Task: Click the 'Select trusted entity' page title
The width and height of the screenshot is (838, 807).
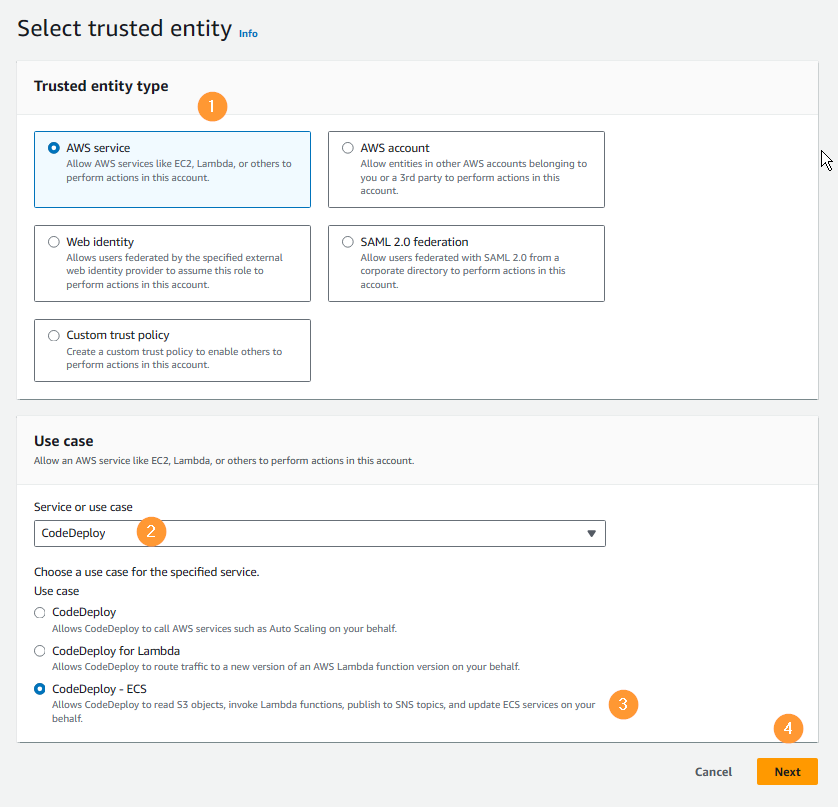Action: point(125,28)
